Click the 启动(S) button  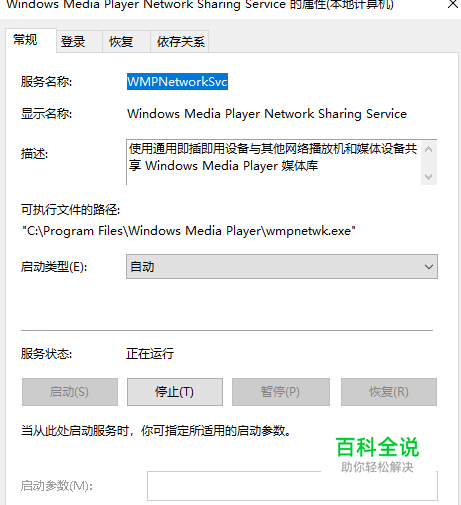coord(70,392)
